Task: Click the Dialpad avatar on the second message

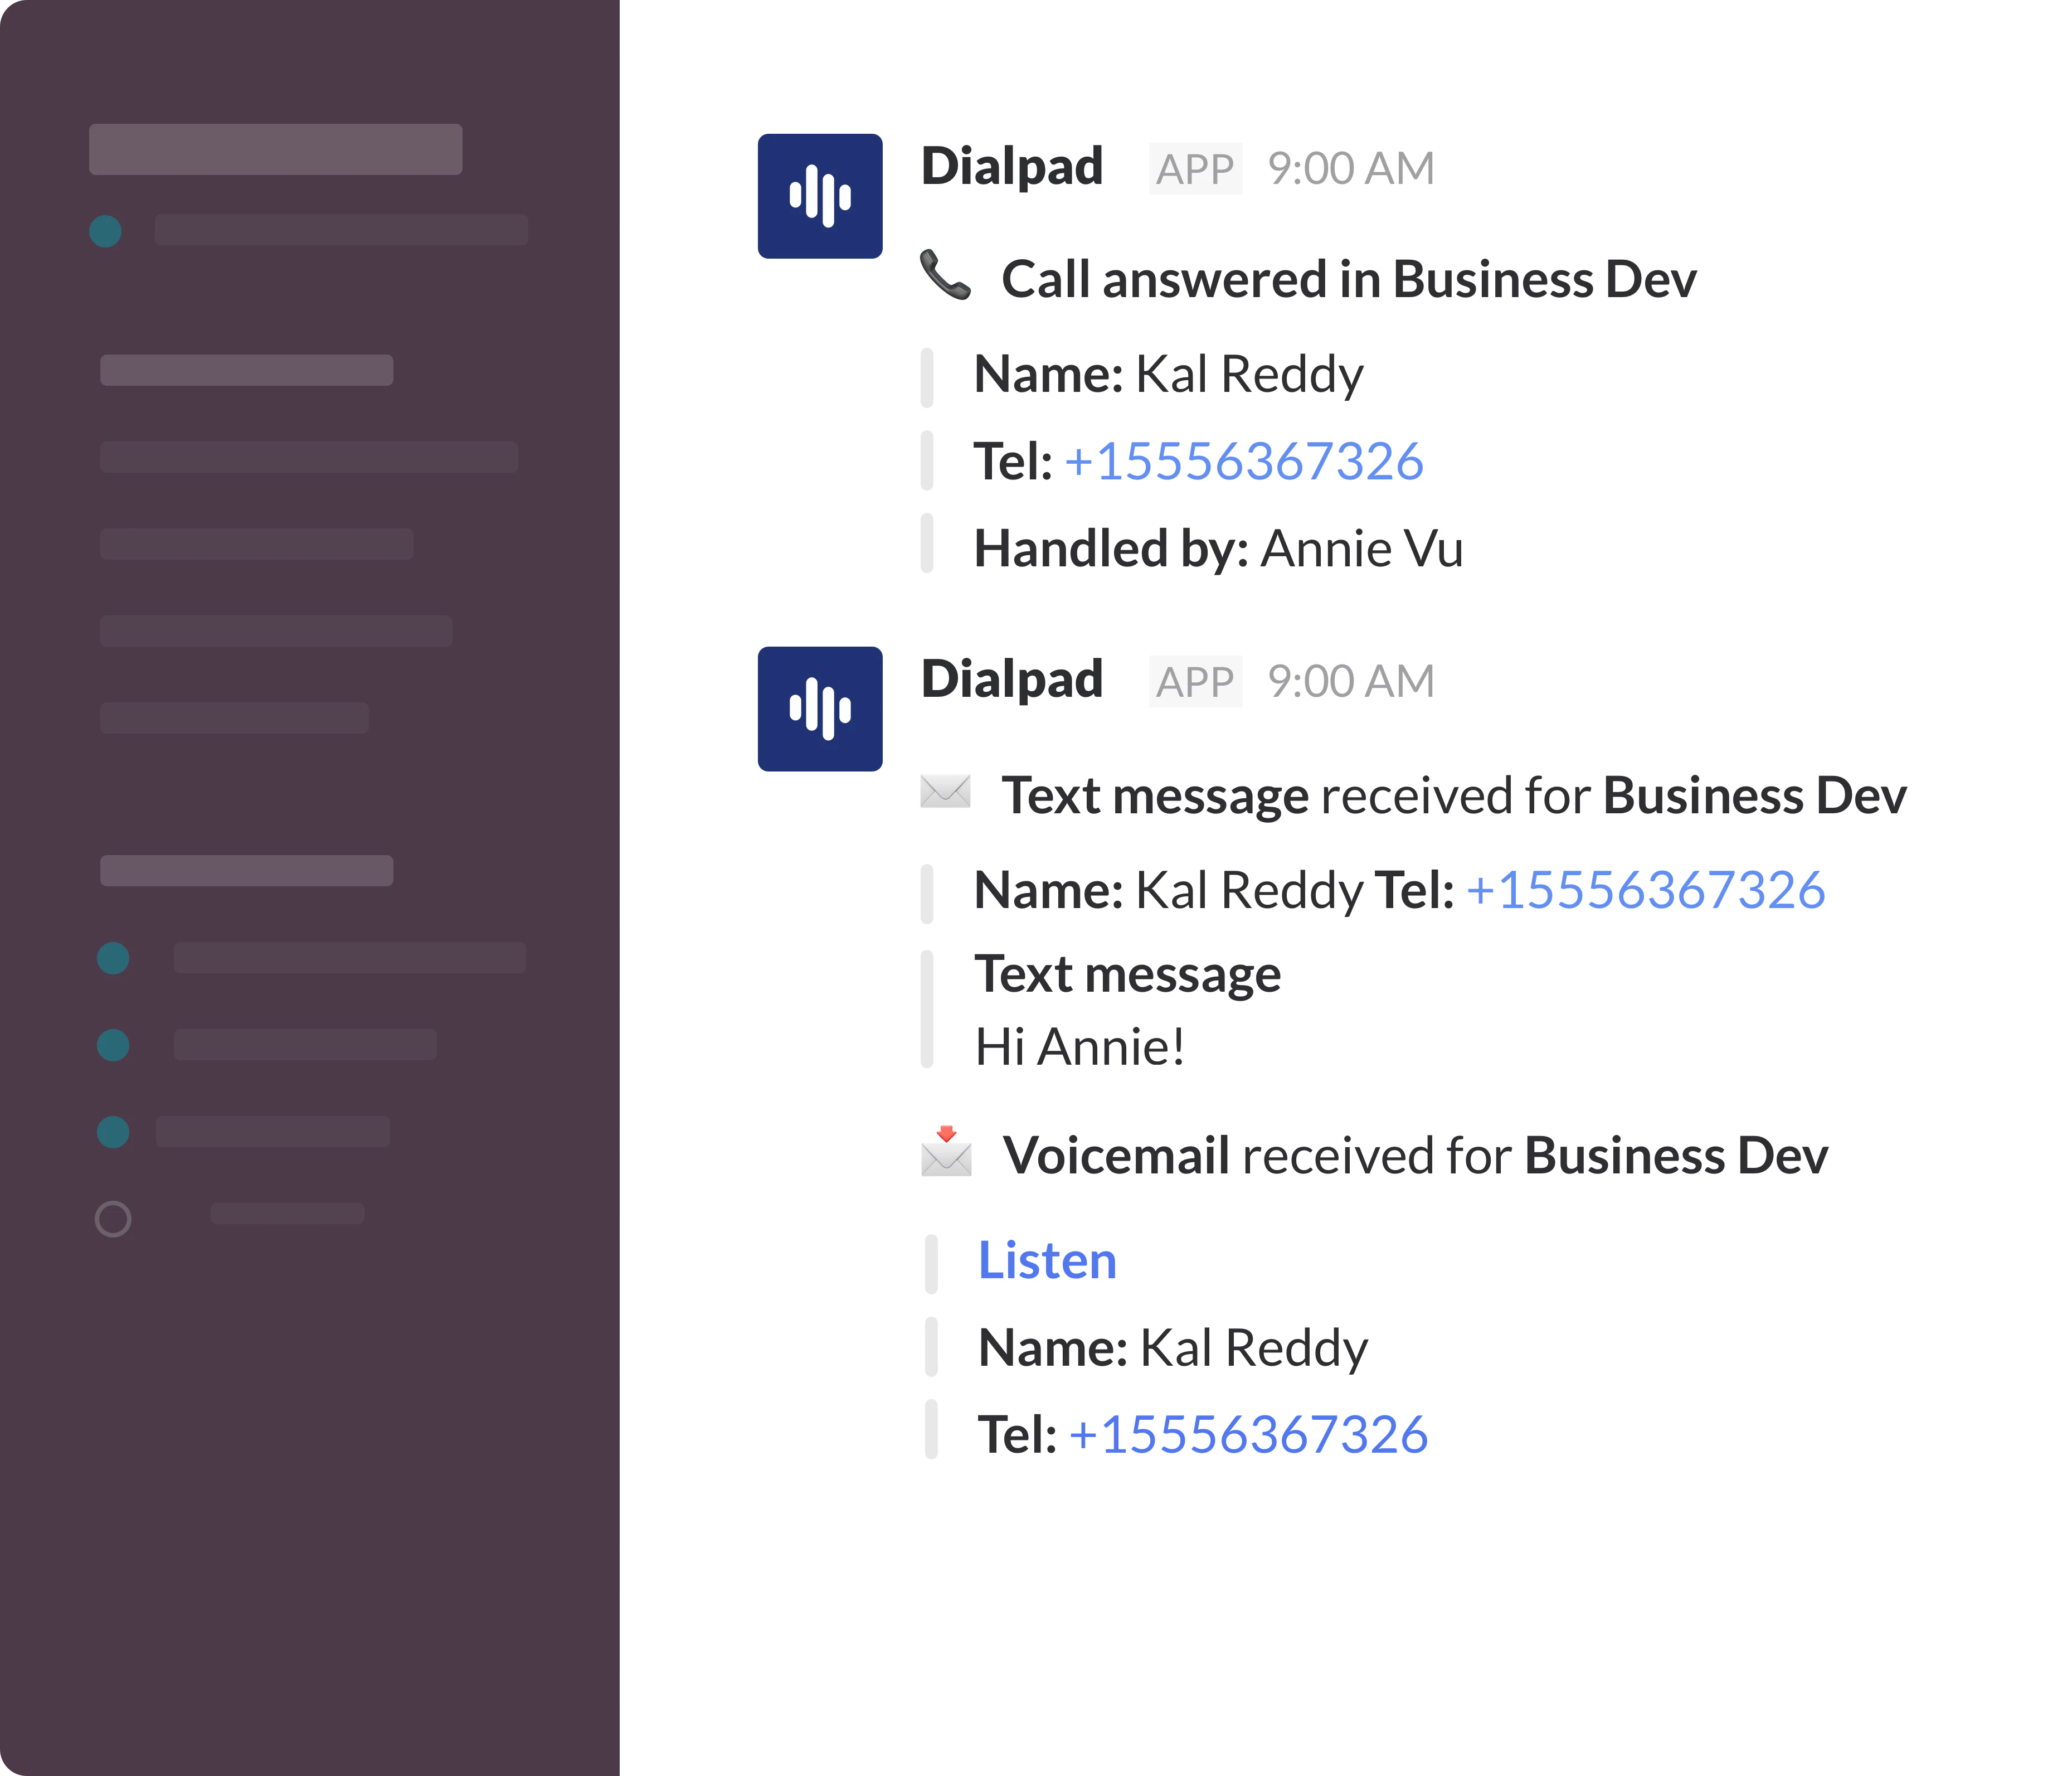Action: click(819, 709)
